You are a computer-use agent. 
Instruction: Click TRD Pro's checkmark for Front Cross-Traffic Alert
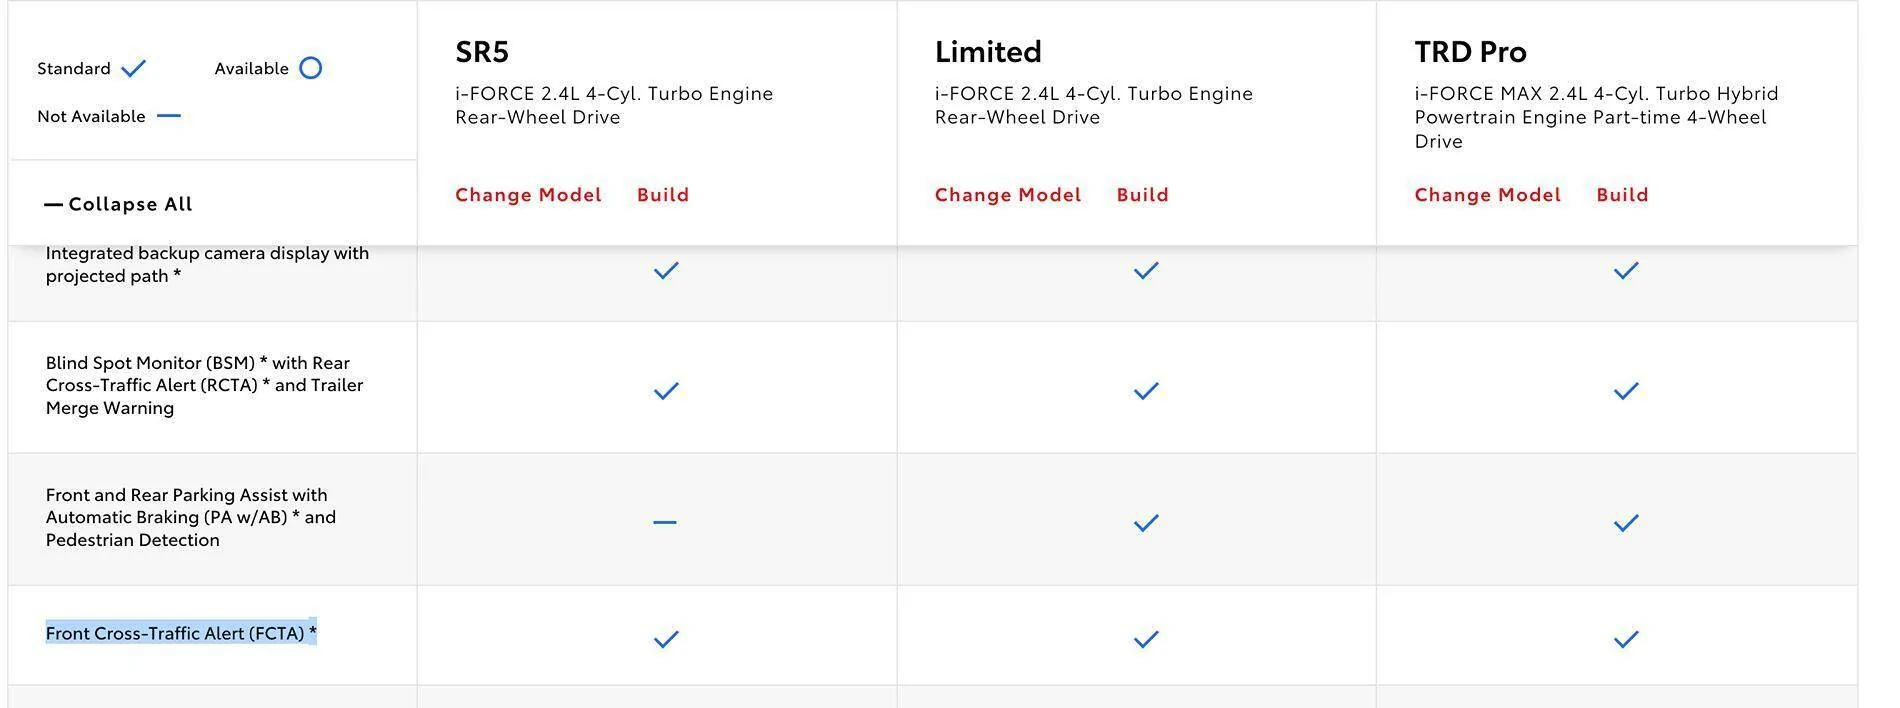1626,637
